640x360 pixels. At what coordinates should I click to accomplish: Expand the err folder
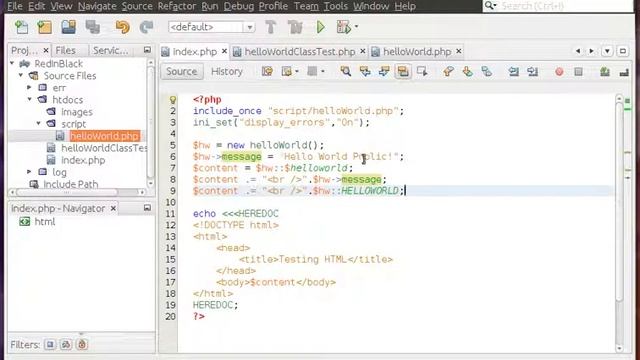(29, 87)
